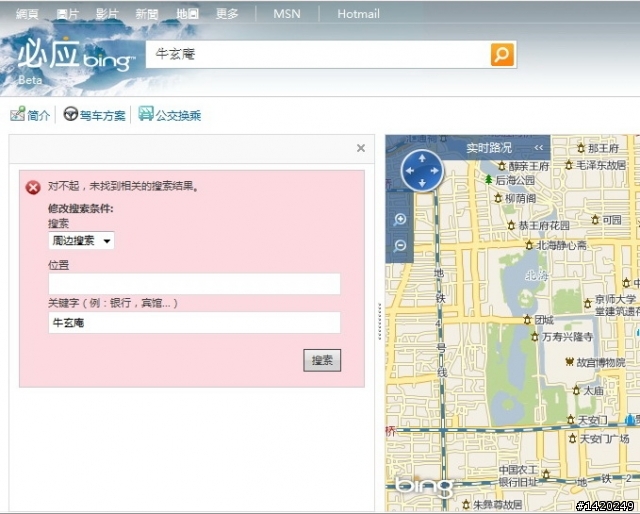
Task: Click the 北海 lake label on map
Action: (x=536, y=276)
